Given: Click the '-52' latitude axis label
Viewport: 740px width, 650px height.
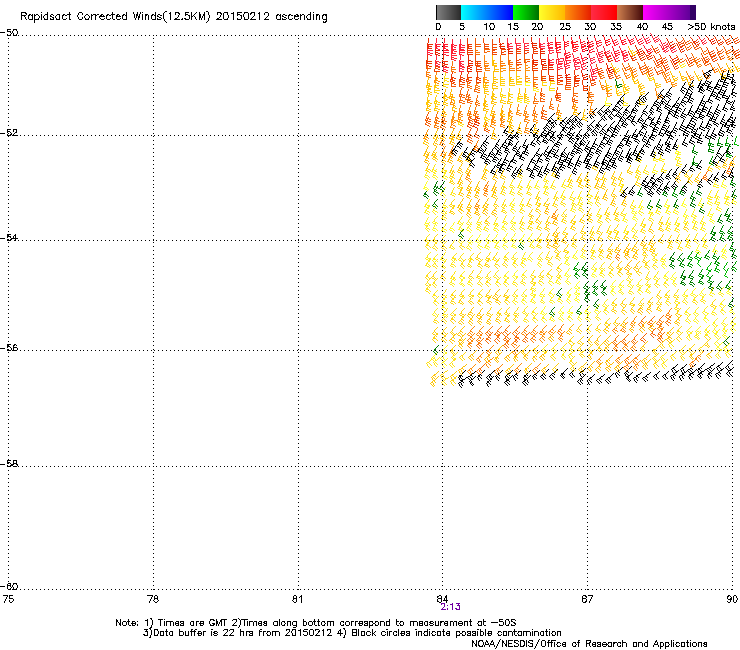Looking at the screenshot, I should 9,133.
